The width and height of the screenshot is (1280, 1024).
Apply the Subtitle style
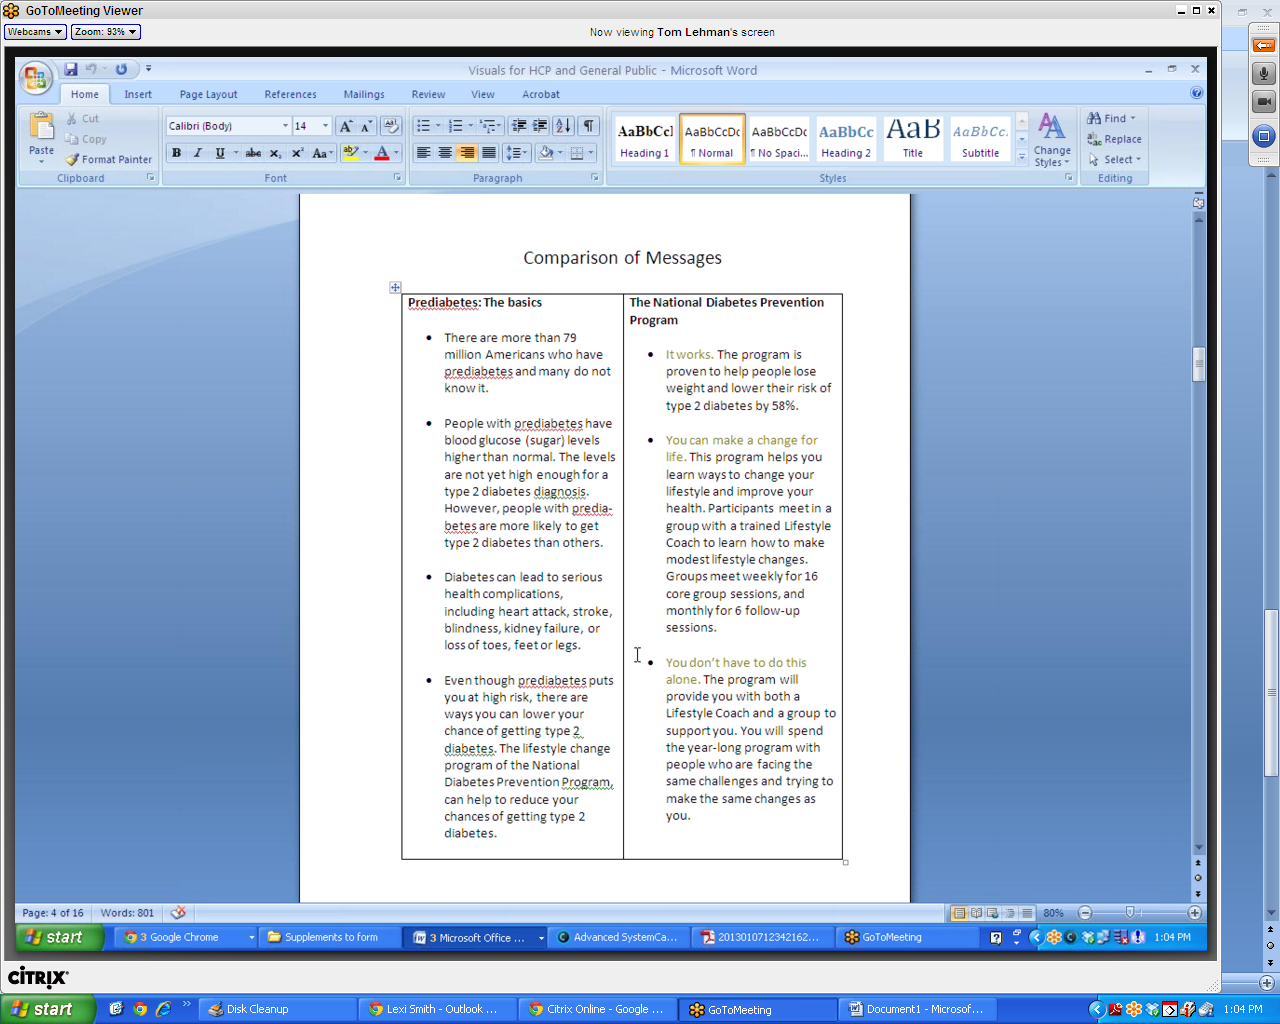(980, 139)
